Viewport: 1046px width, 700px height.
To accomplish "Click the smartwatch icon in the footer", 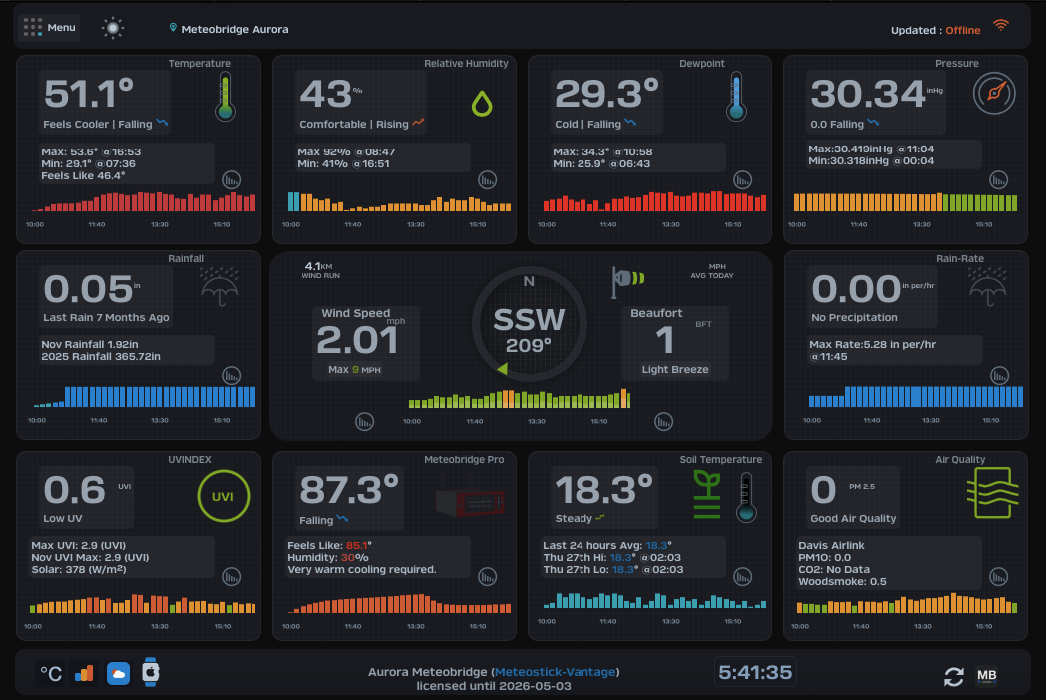I will [150, 674].
